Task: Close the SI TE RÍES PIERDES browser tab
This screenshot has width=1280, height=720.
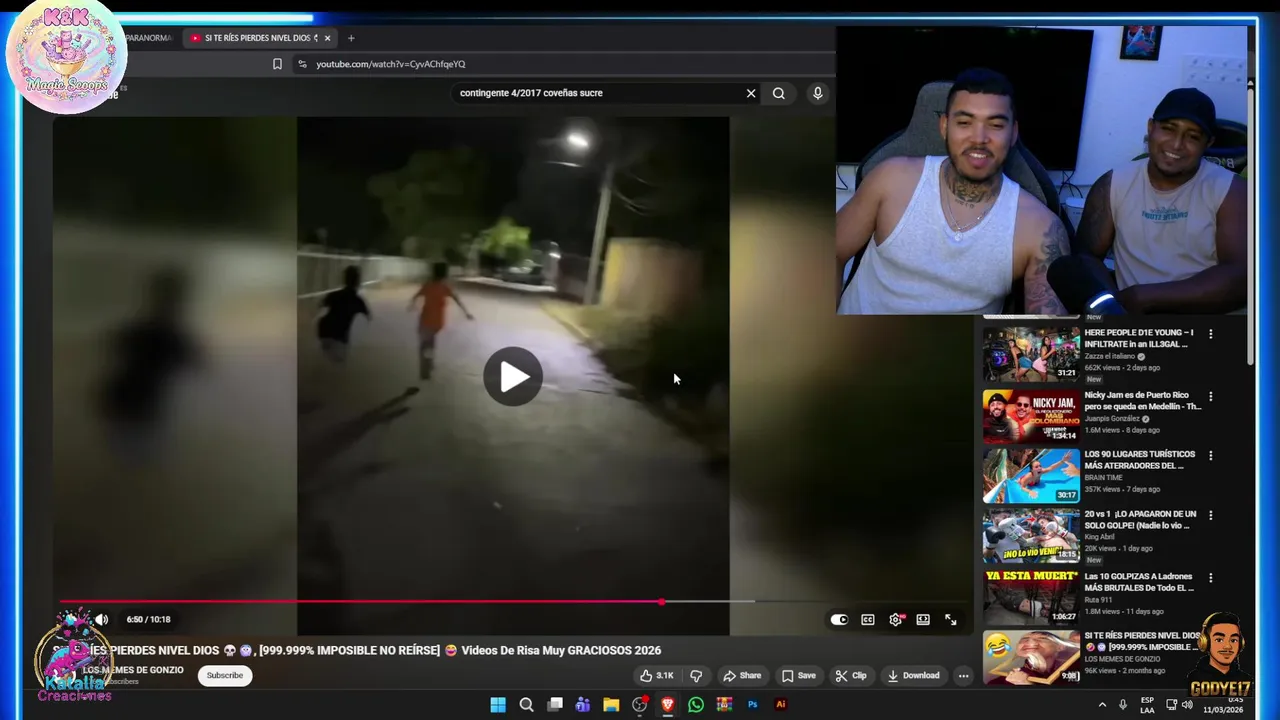Action: [327, 38]
